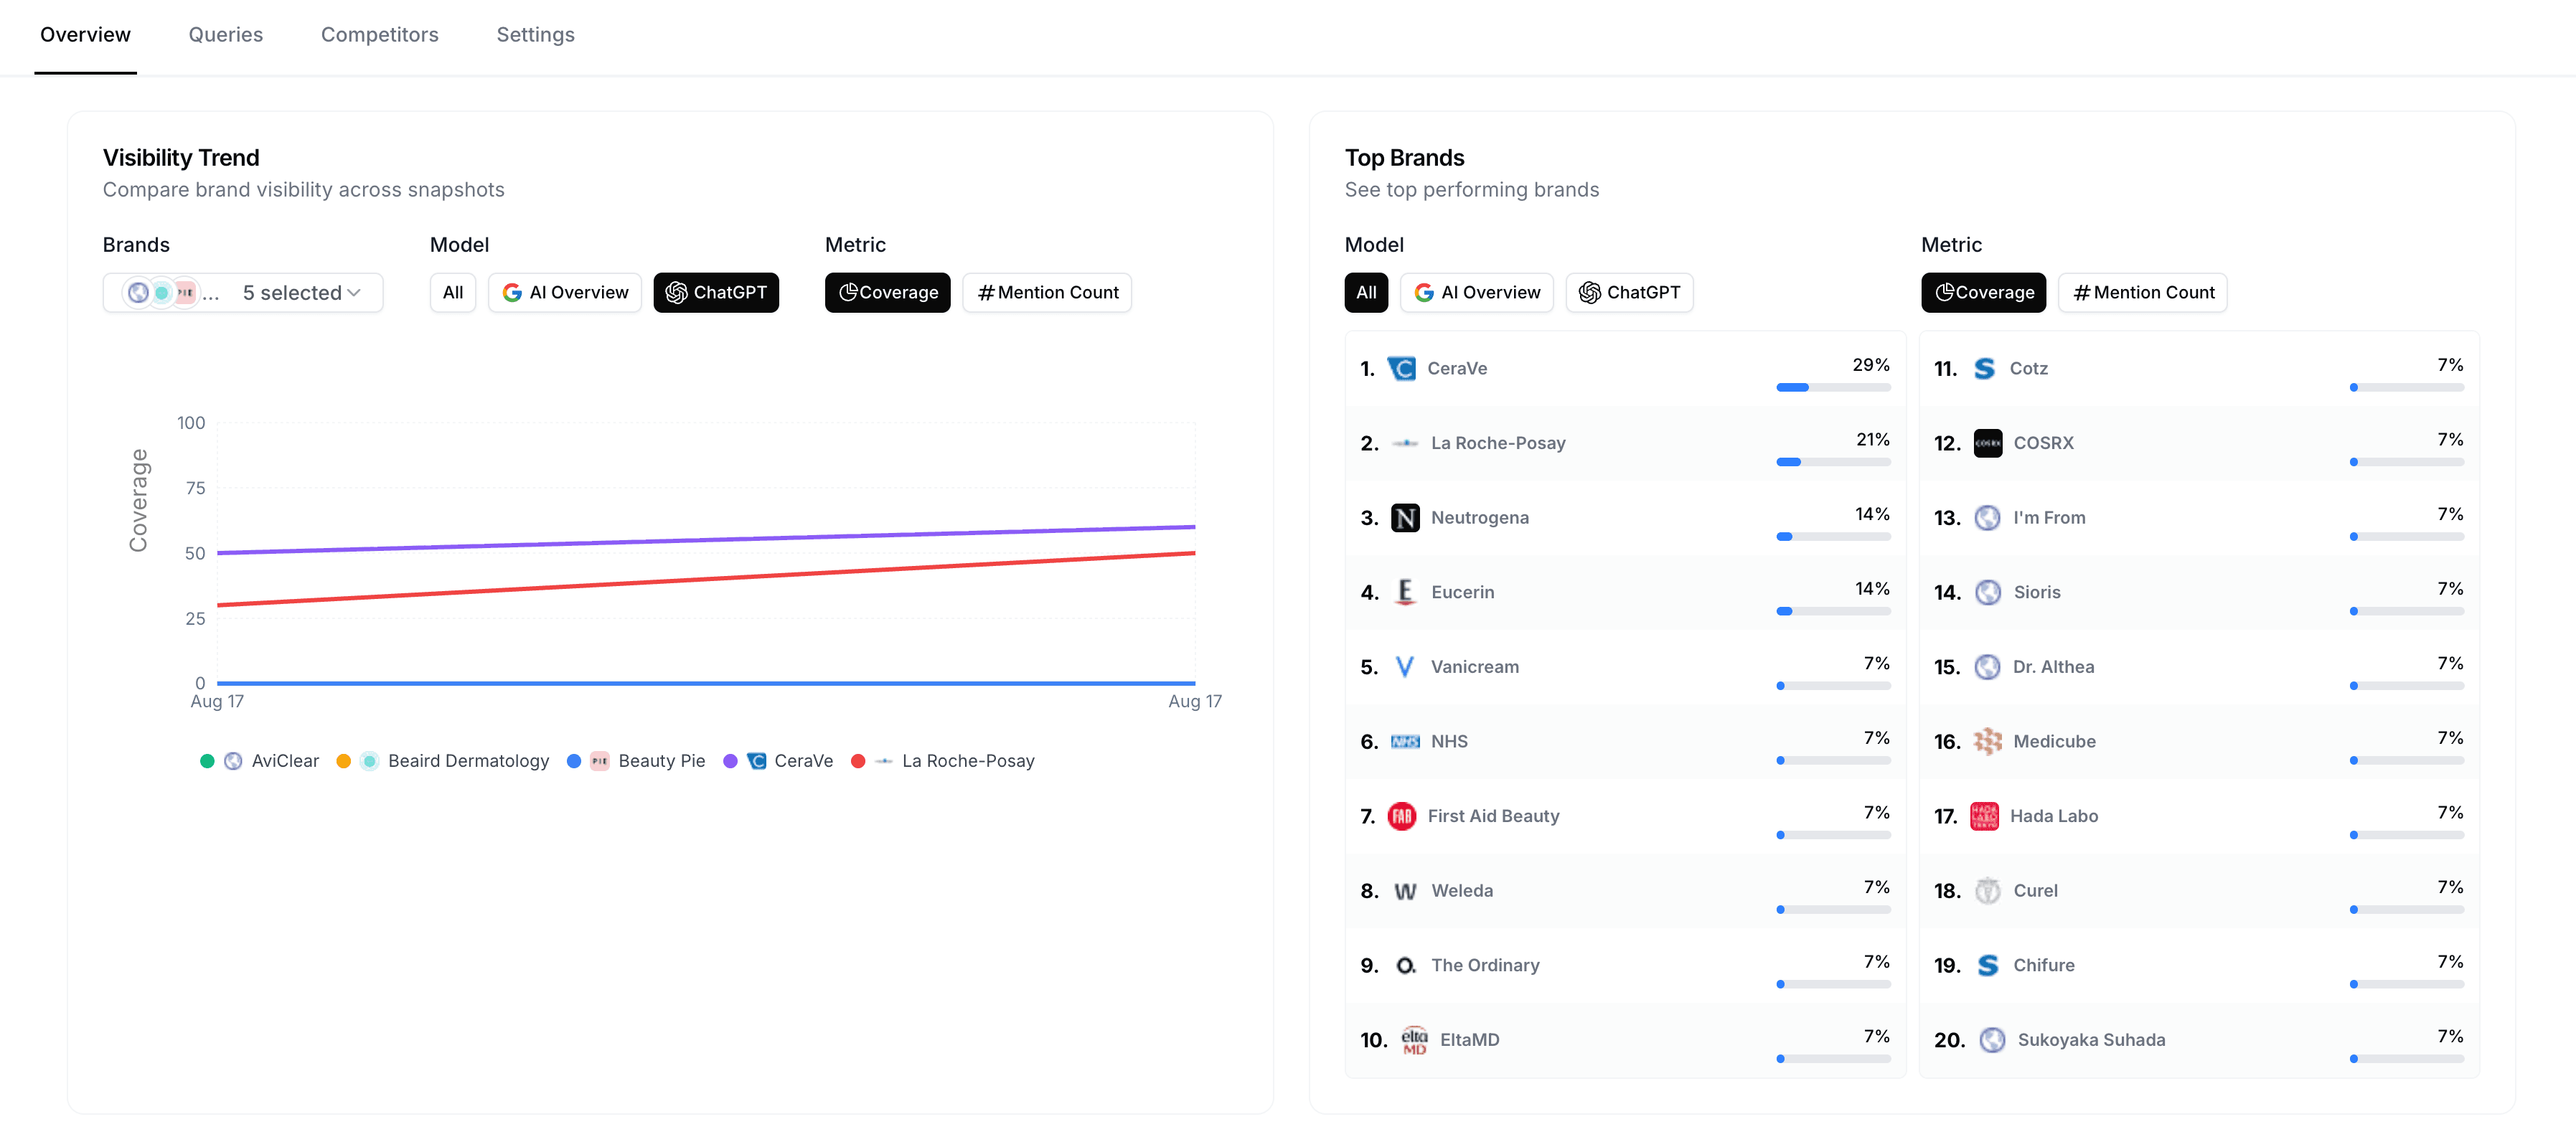Click the Neutrogena N logo icon
The height and width of the screenshot is (1142, 2576).
point(1405,518)
